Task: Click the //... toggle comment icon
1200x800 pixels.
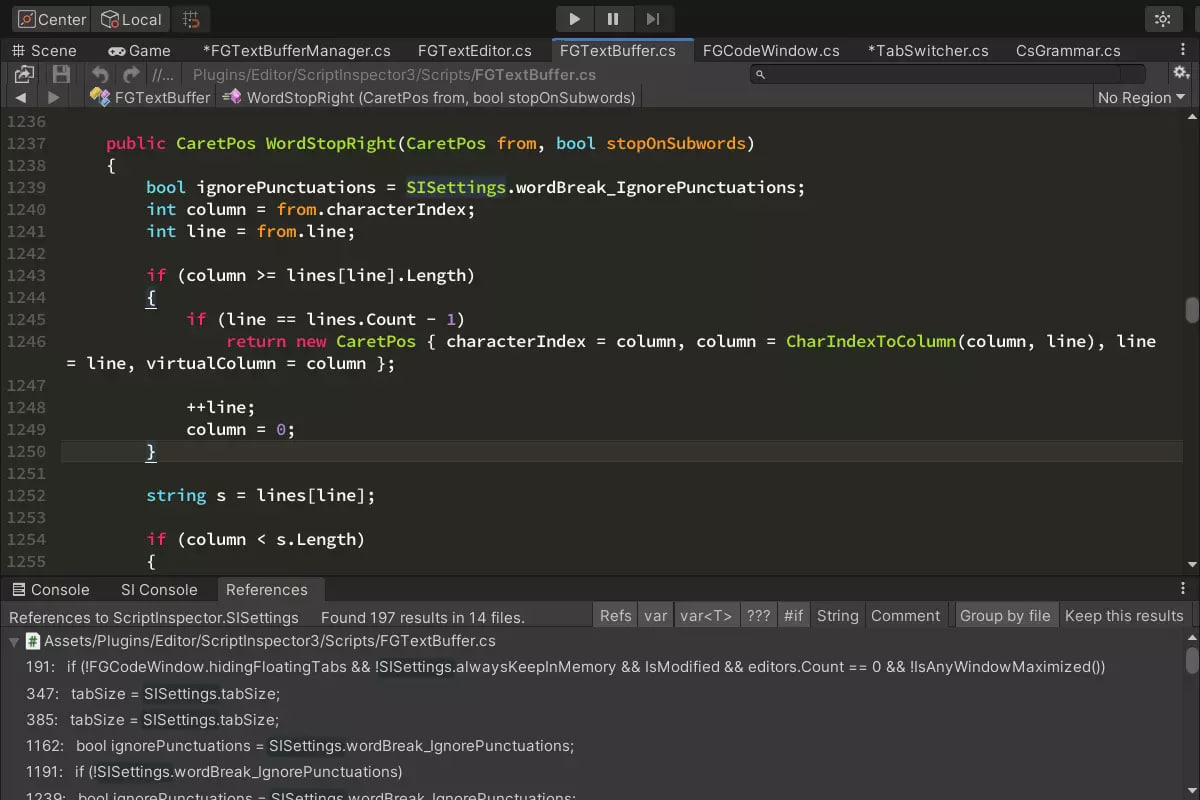Action: point(162,72)
